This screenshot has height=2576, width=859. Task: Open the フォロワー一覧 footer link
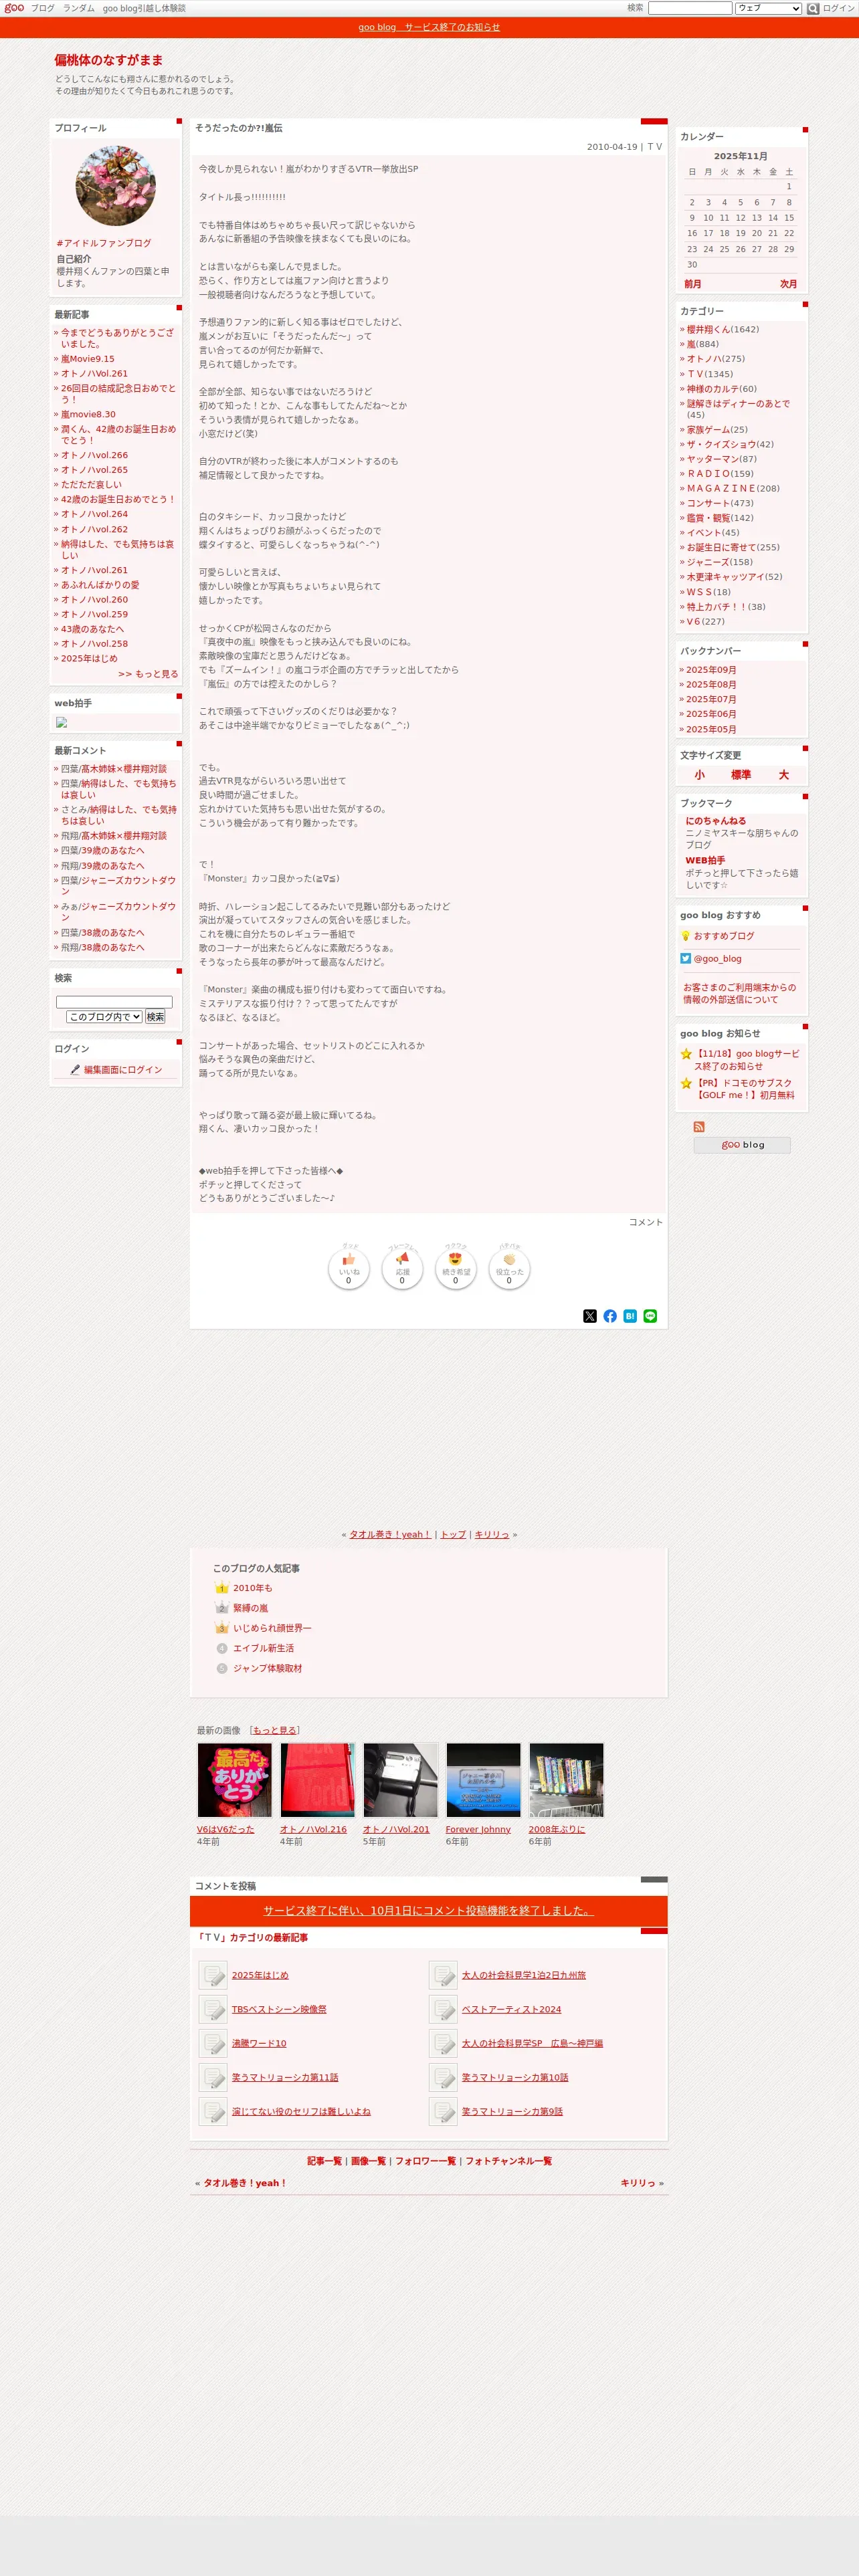[425, 2161]
